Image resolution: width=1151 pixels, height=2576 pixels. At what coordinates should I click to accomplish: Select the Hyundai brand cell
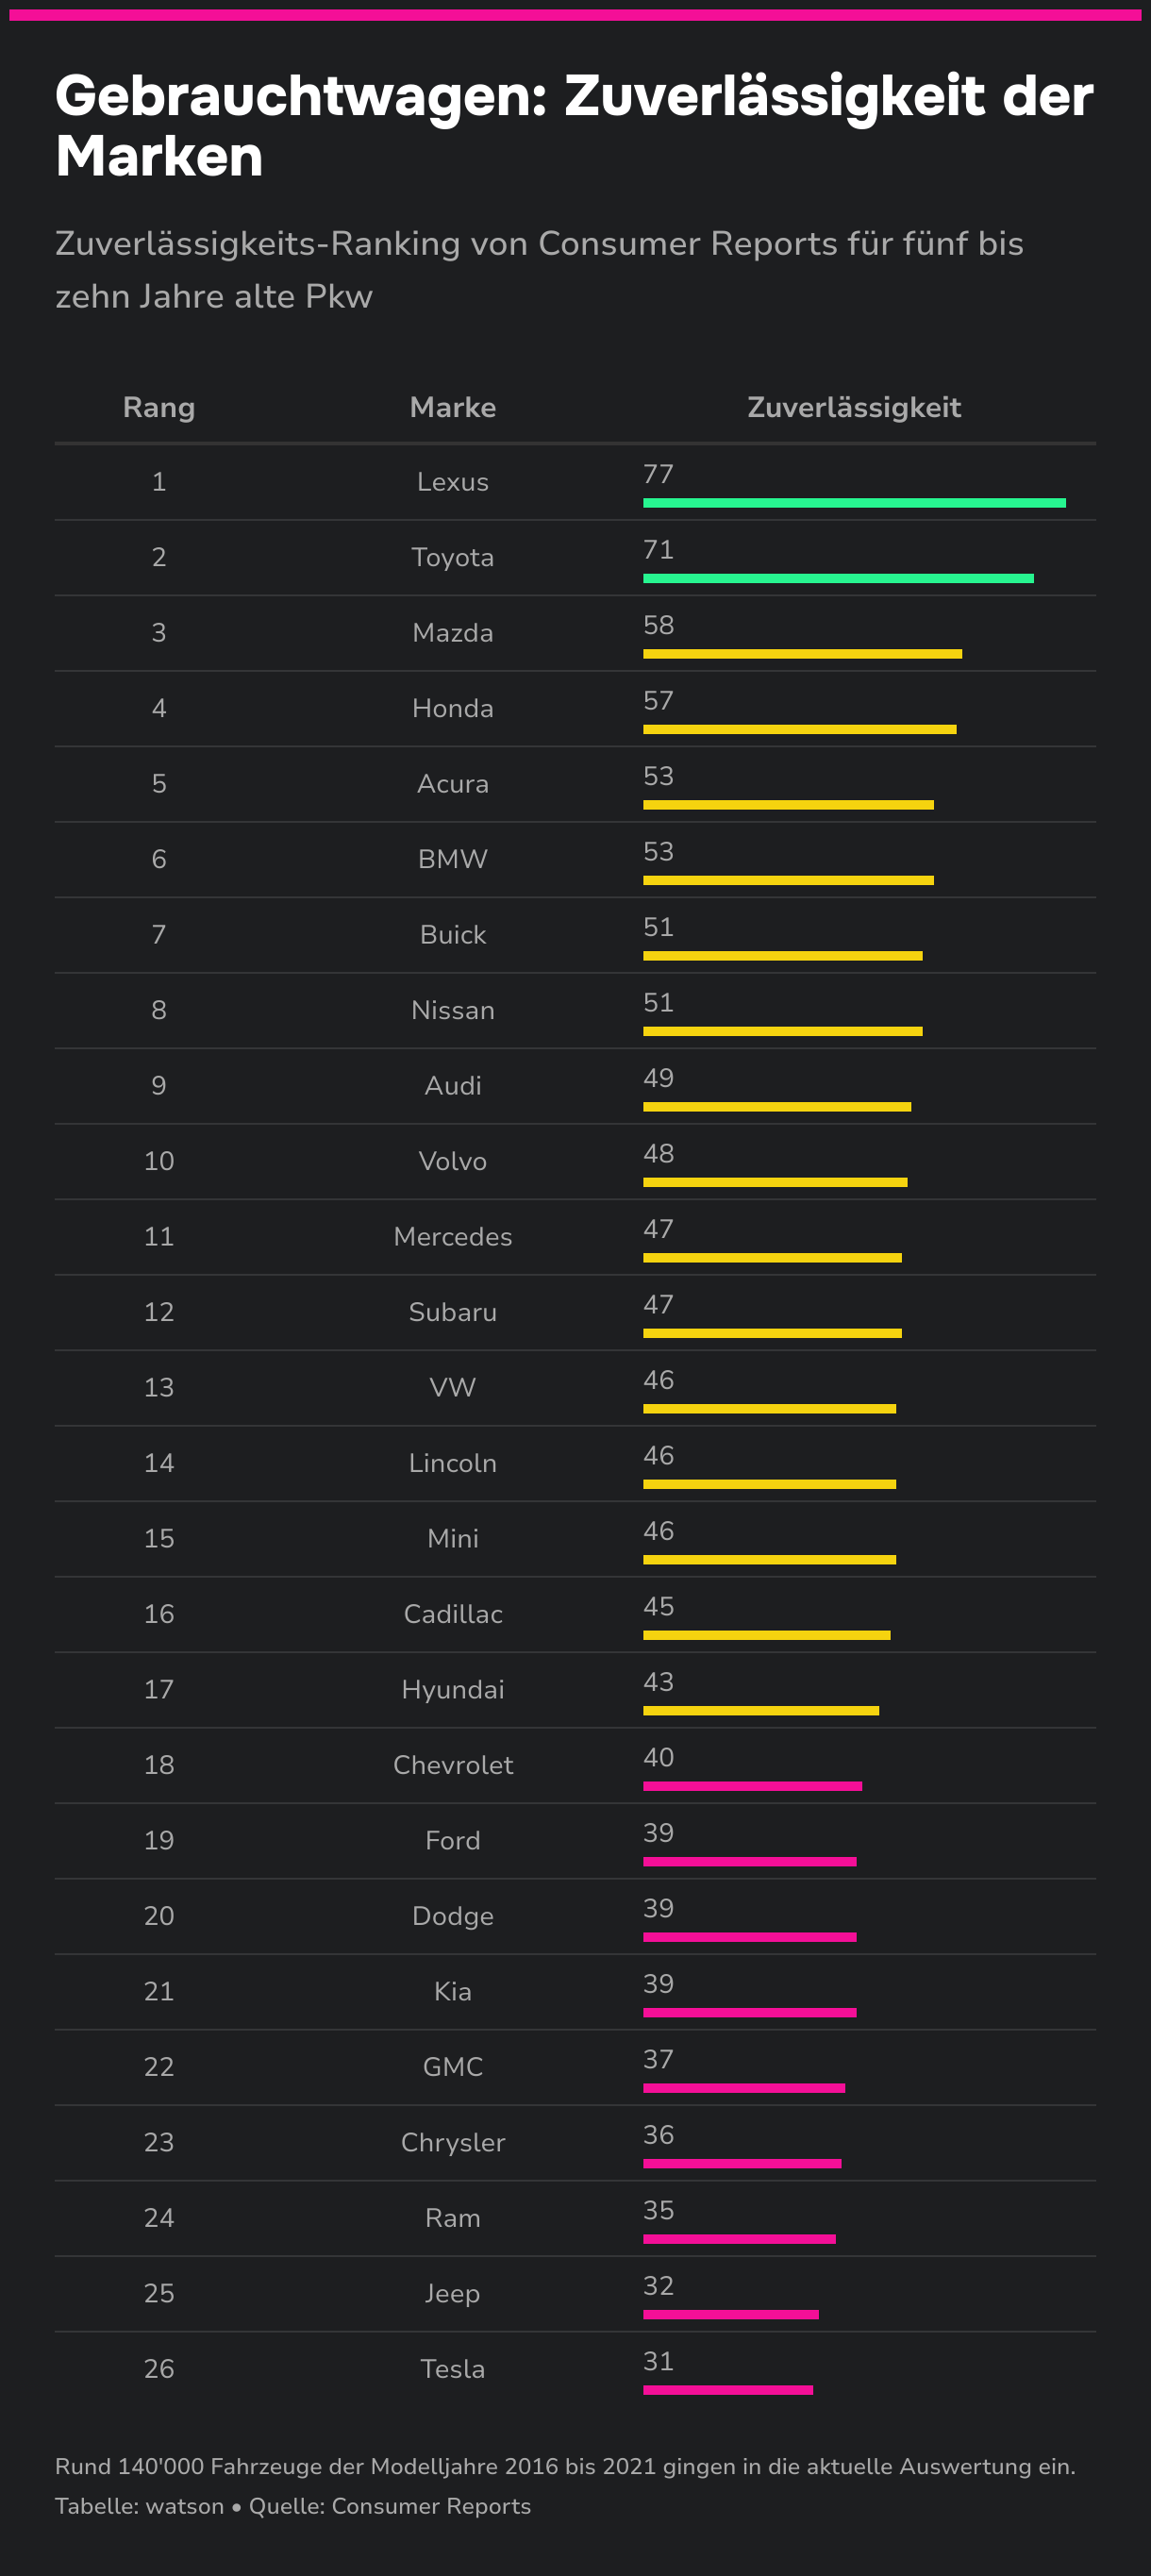pos(453,1690)
